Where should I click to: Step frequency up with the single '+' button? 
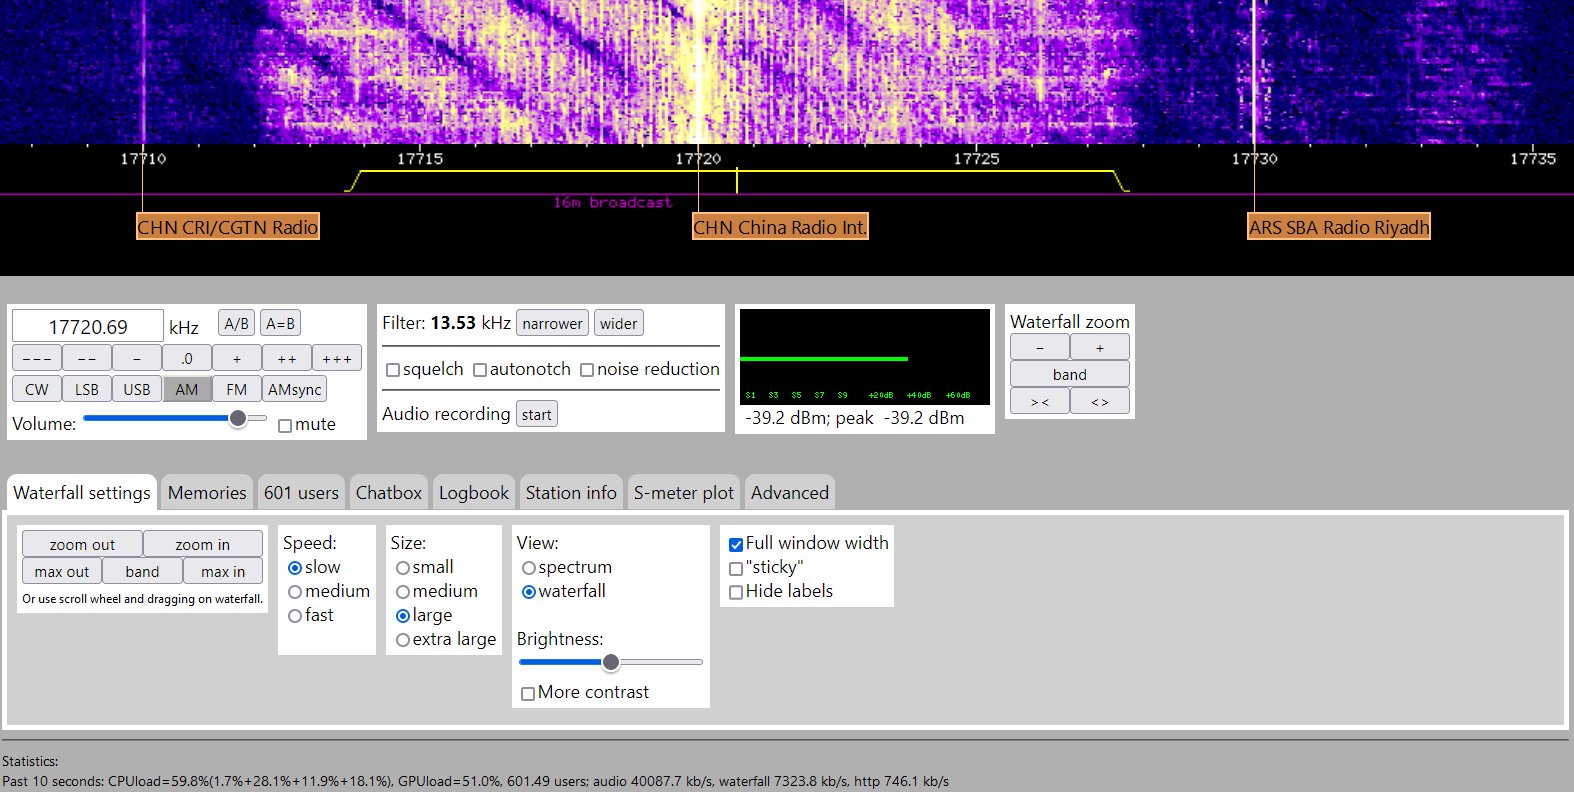(237, 358)
